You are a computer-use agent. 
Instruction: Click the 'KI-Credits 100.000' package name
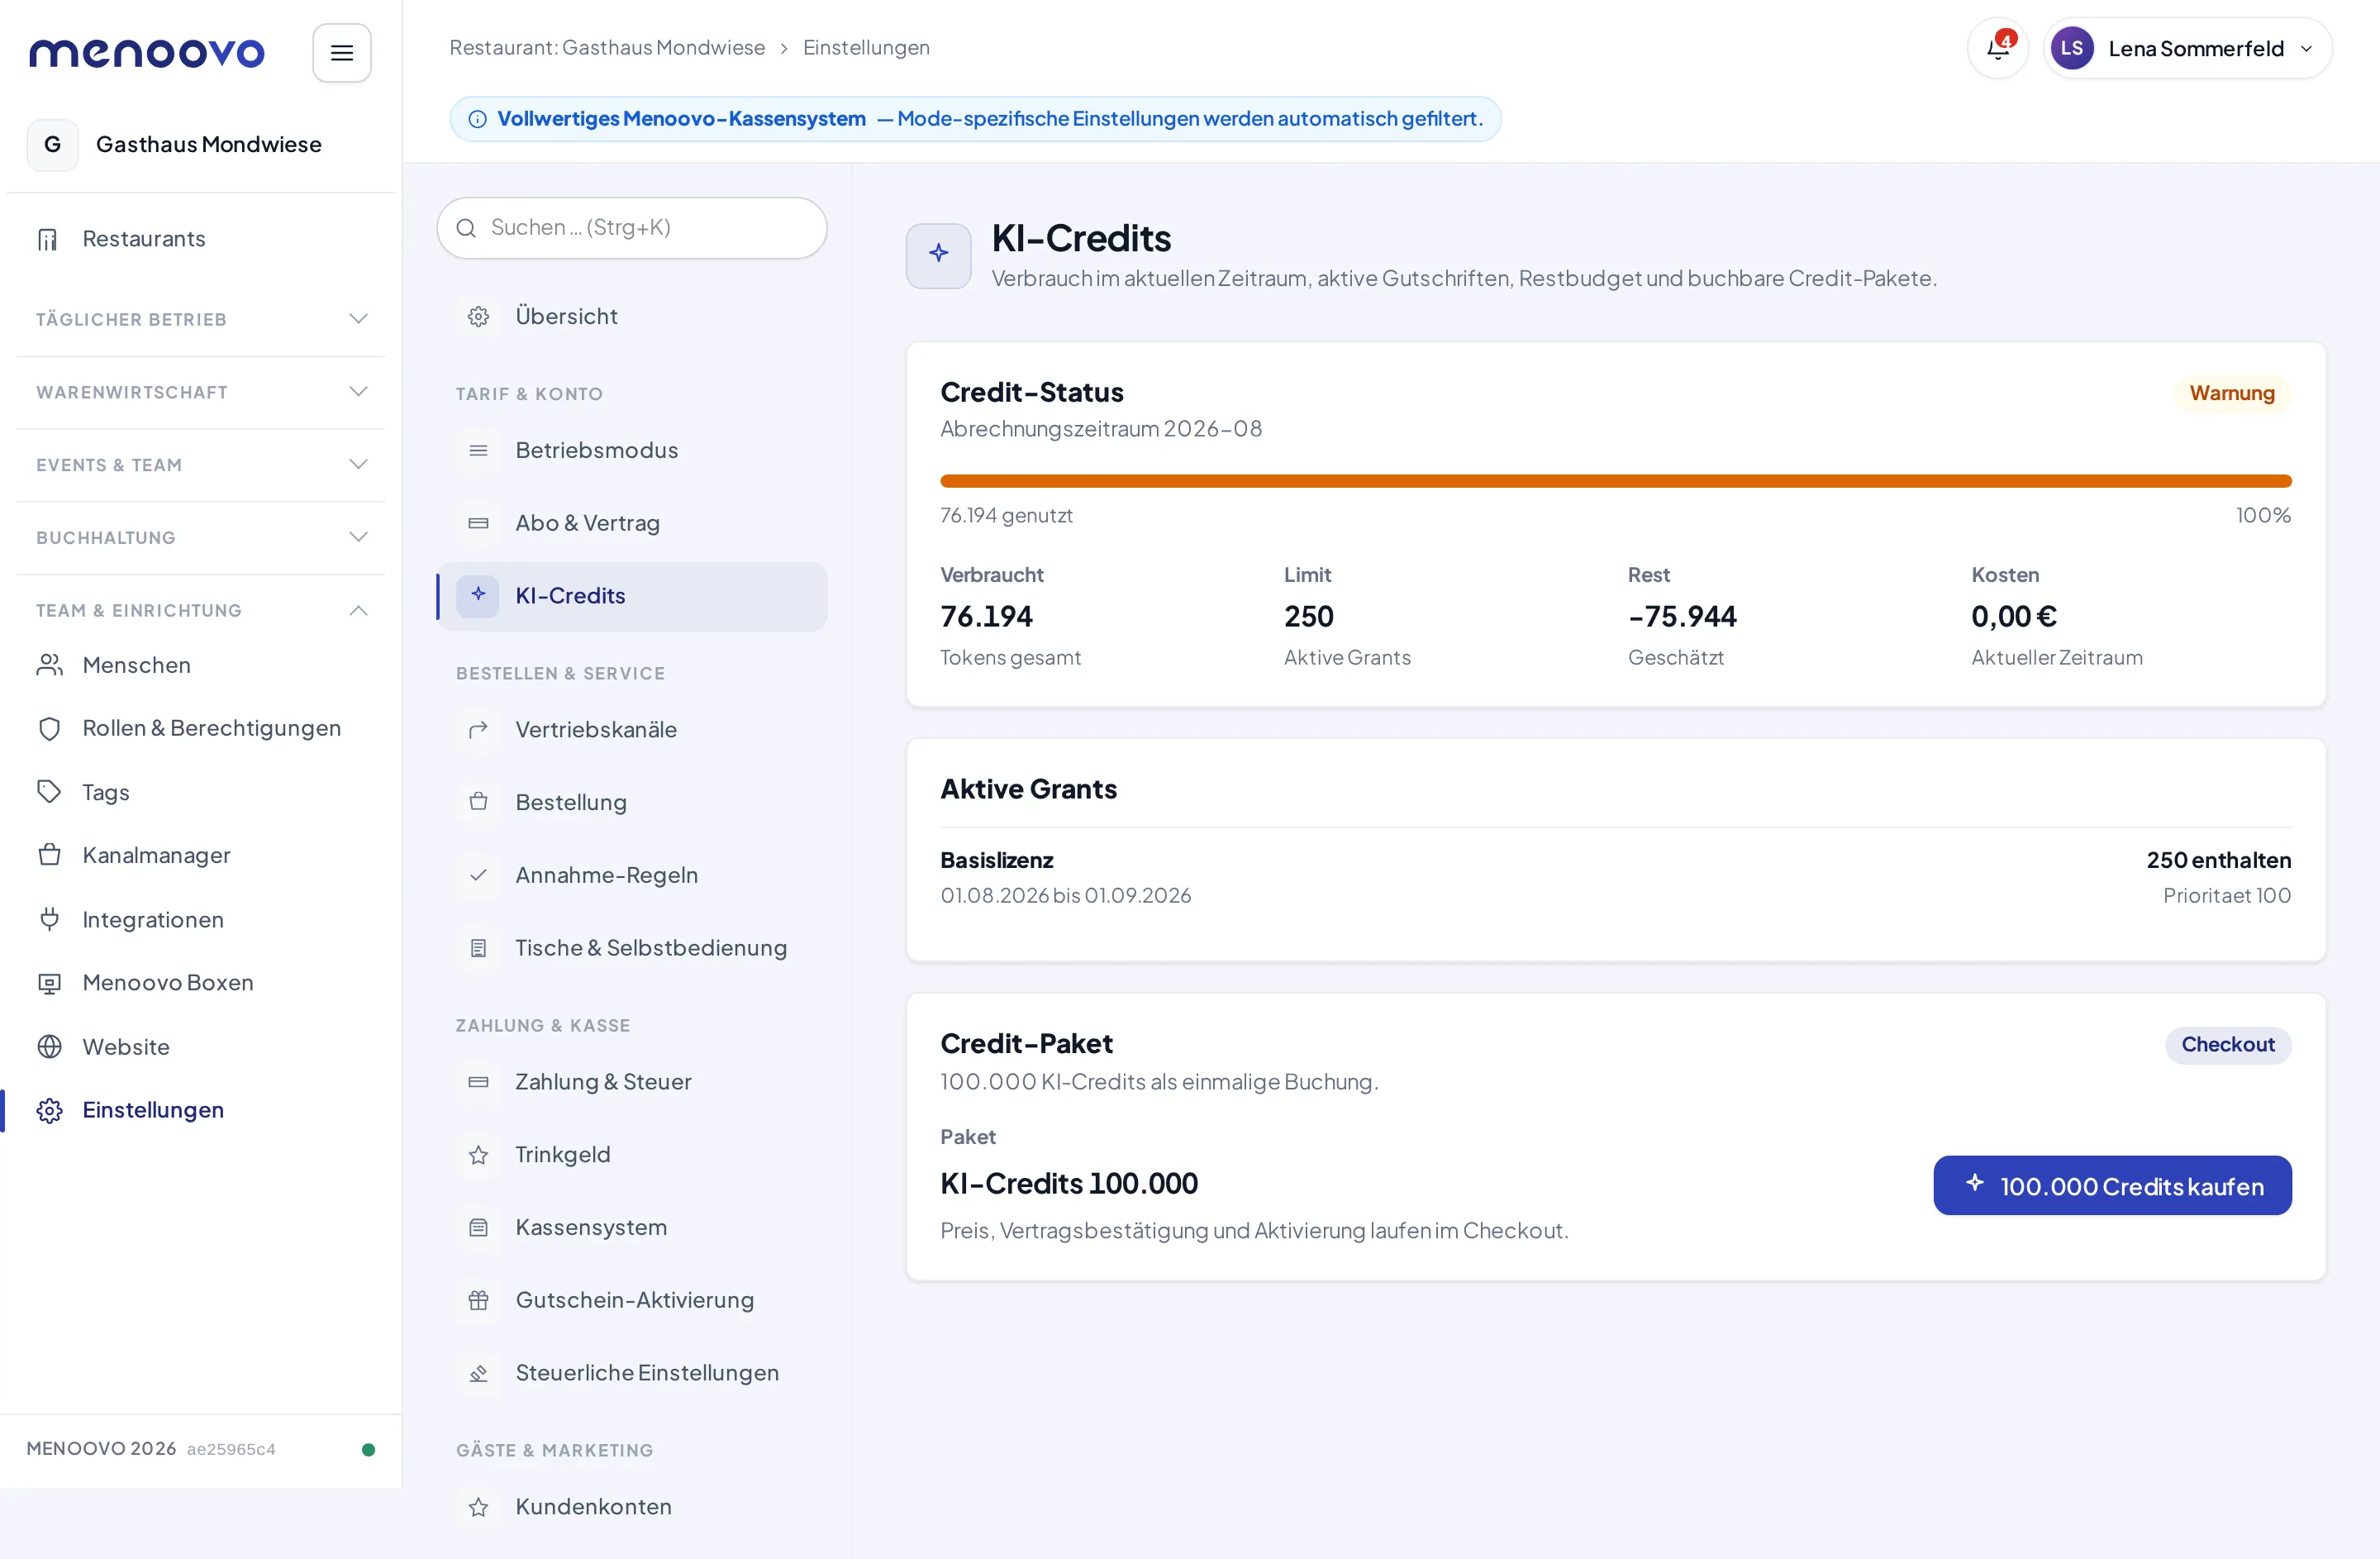click(x=1068, y=1184)
